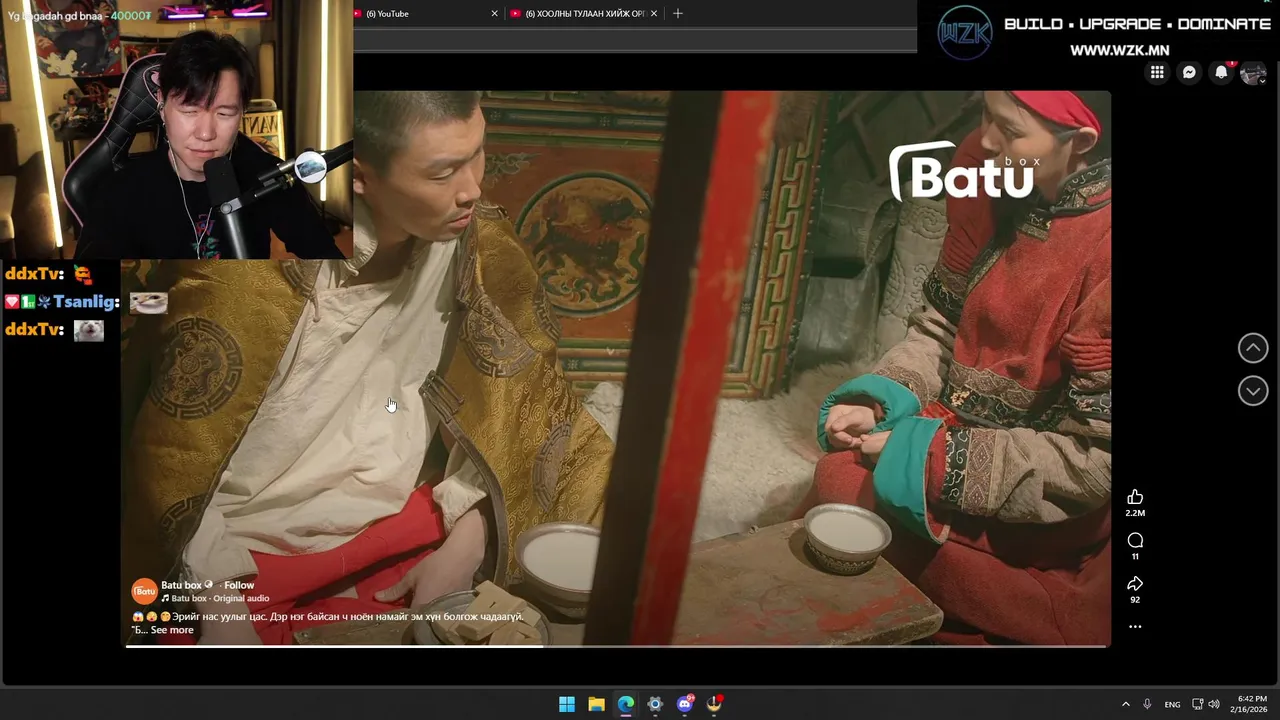The width and height of the screenshot is (1280, 720).
Task: Open network quick settings from tray
Action: click(1198, 704)
